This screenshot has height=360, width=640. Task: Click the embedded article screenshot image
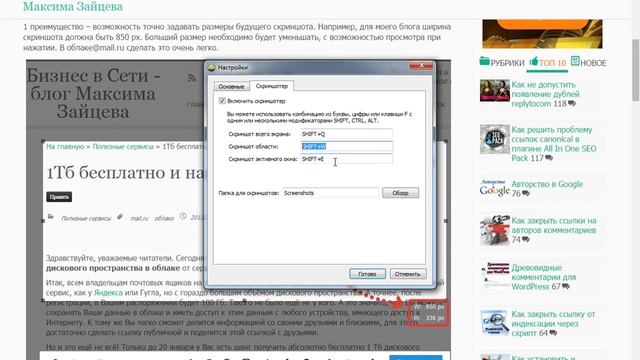tap(238, 210)
